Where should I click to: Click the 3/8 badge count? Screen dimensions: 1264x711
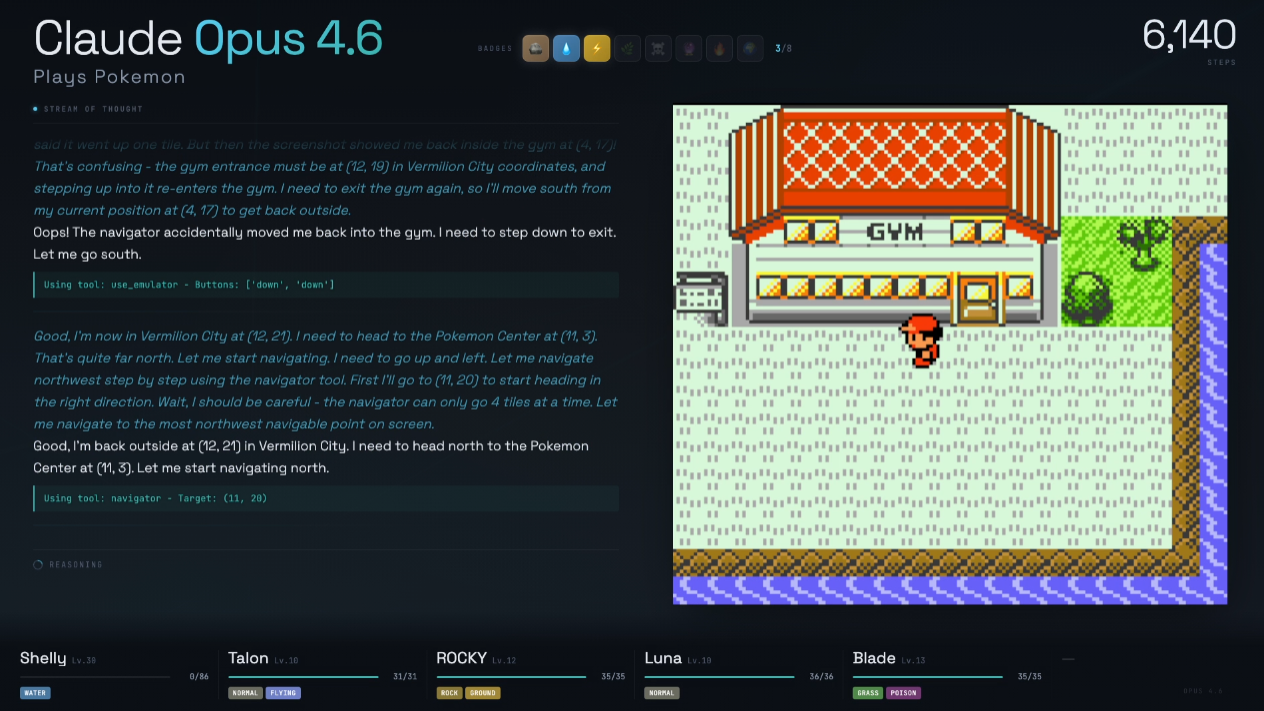(783, 48)
